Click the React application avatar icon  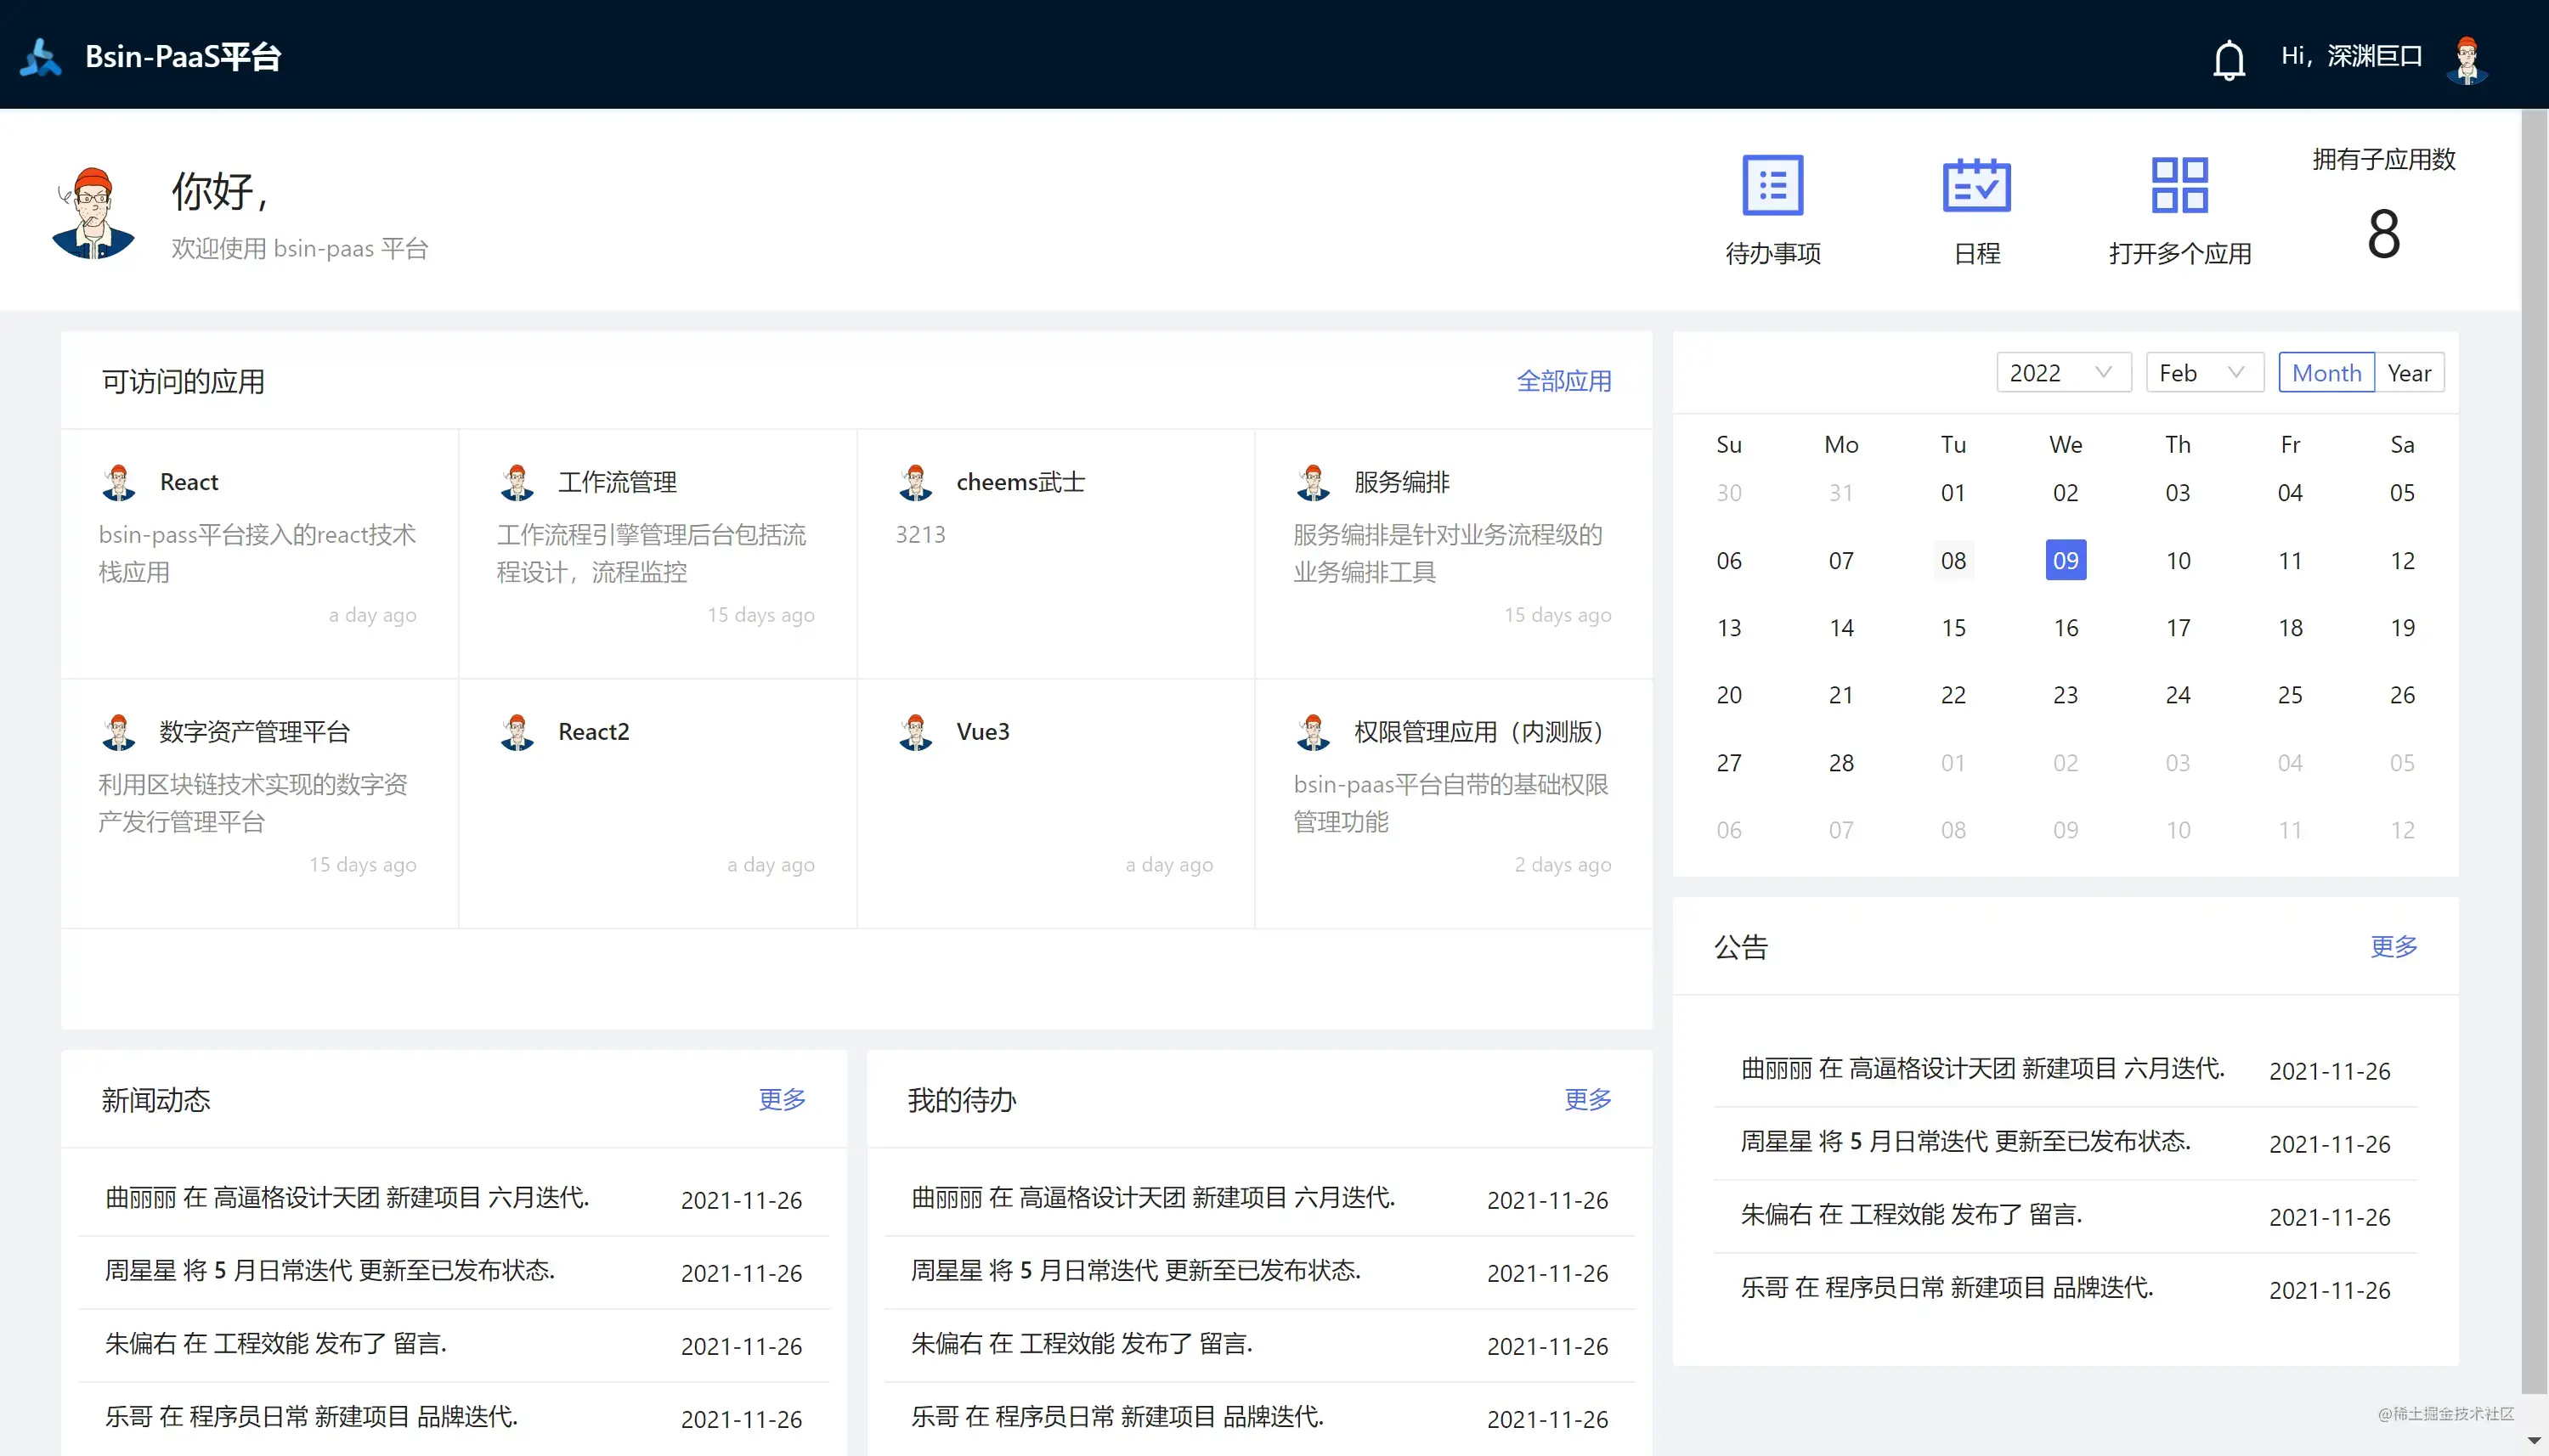point(120,482)
